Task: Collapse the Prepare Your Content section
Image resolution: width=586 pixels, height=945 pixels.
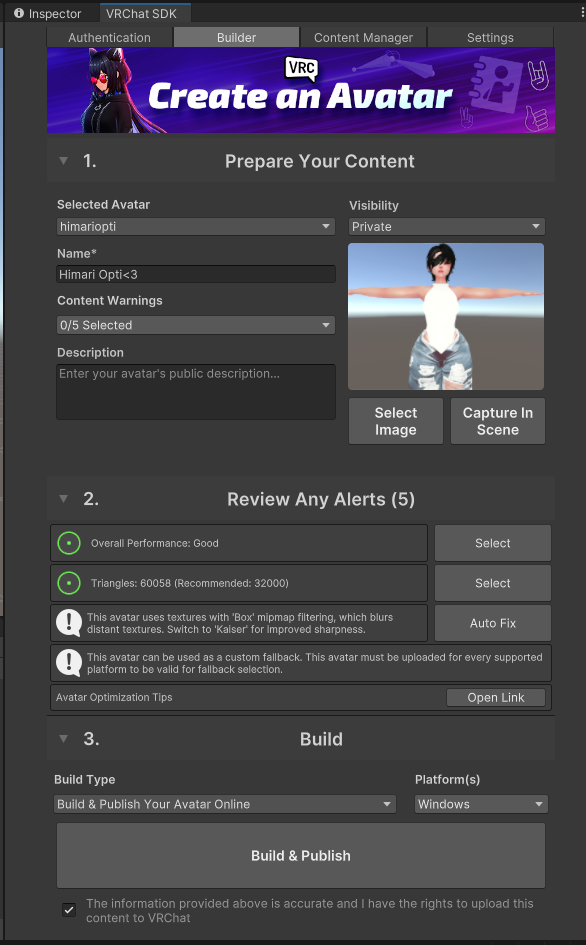Action: click(63, 161)
